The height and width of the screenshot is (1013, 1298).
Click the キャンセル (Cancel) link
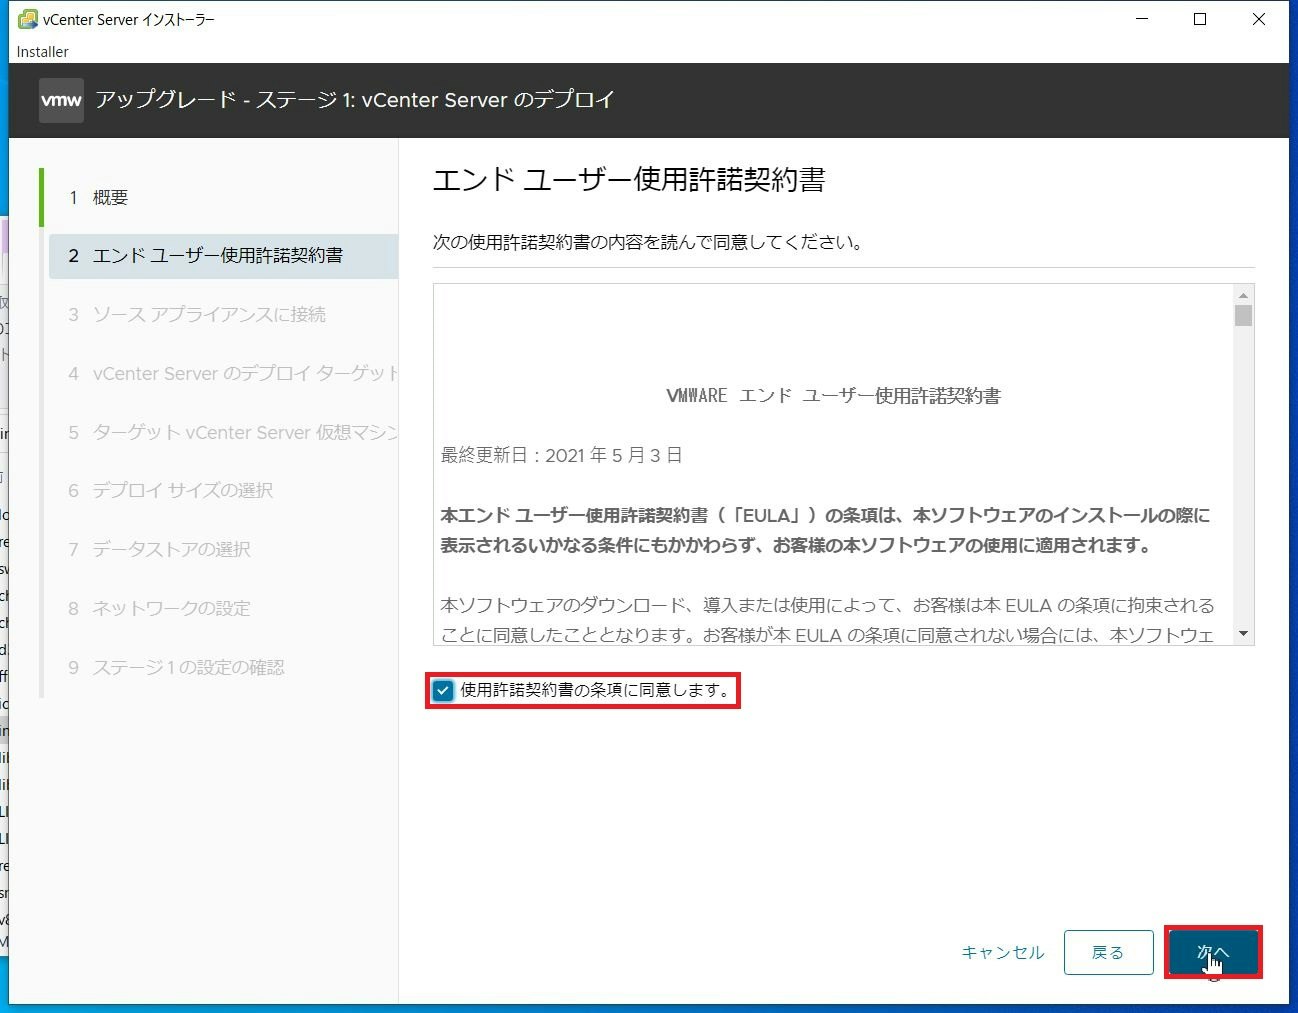click(x=1002, y=952)
